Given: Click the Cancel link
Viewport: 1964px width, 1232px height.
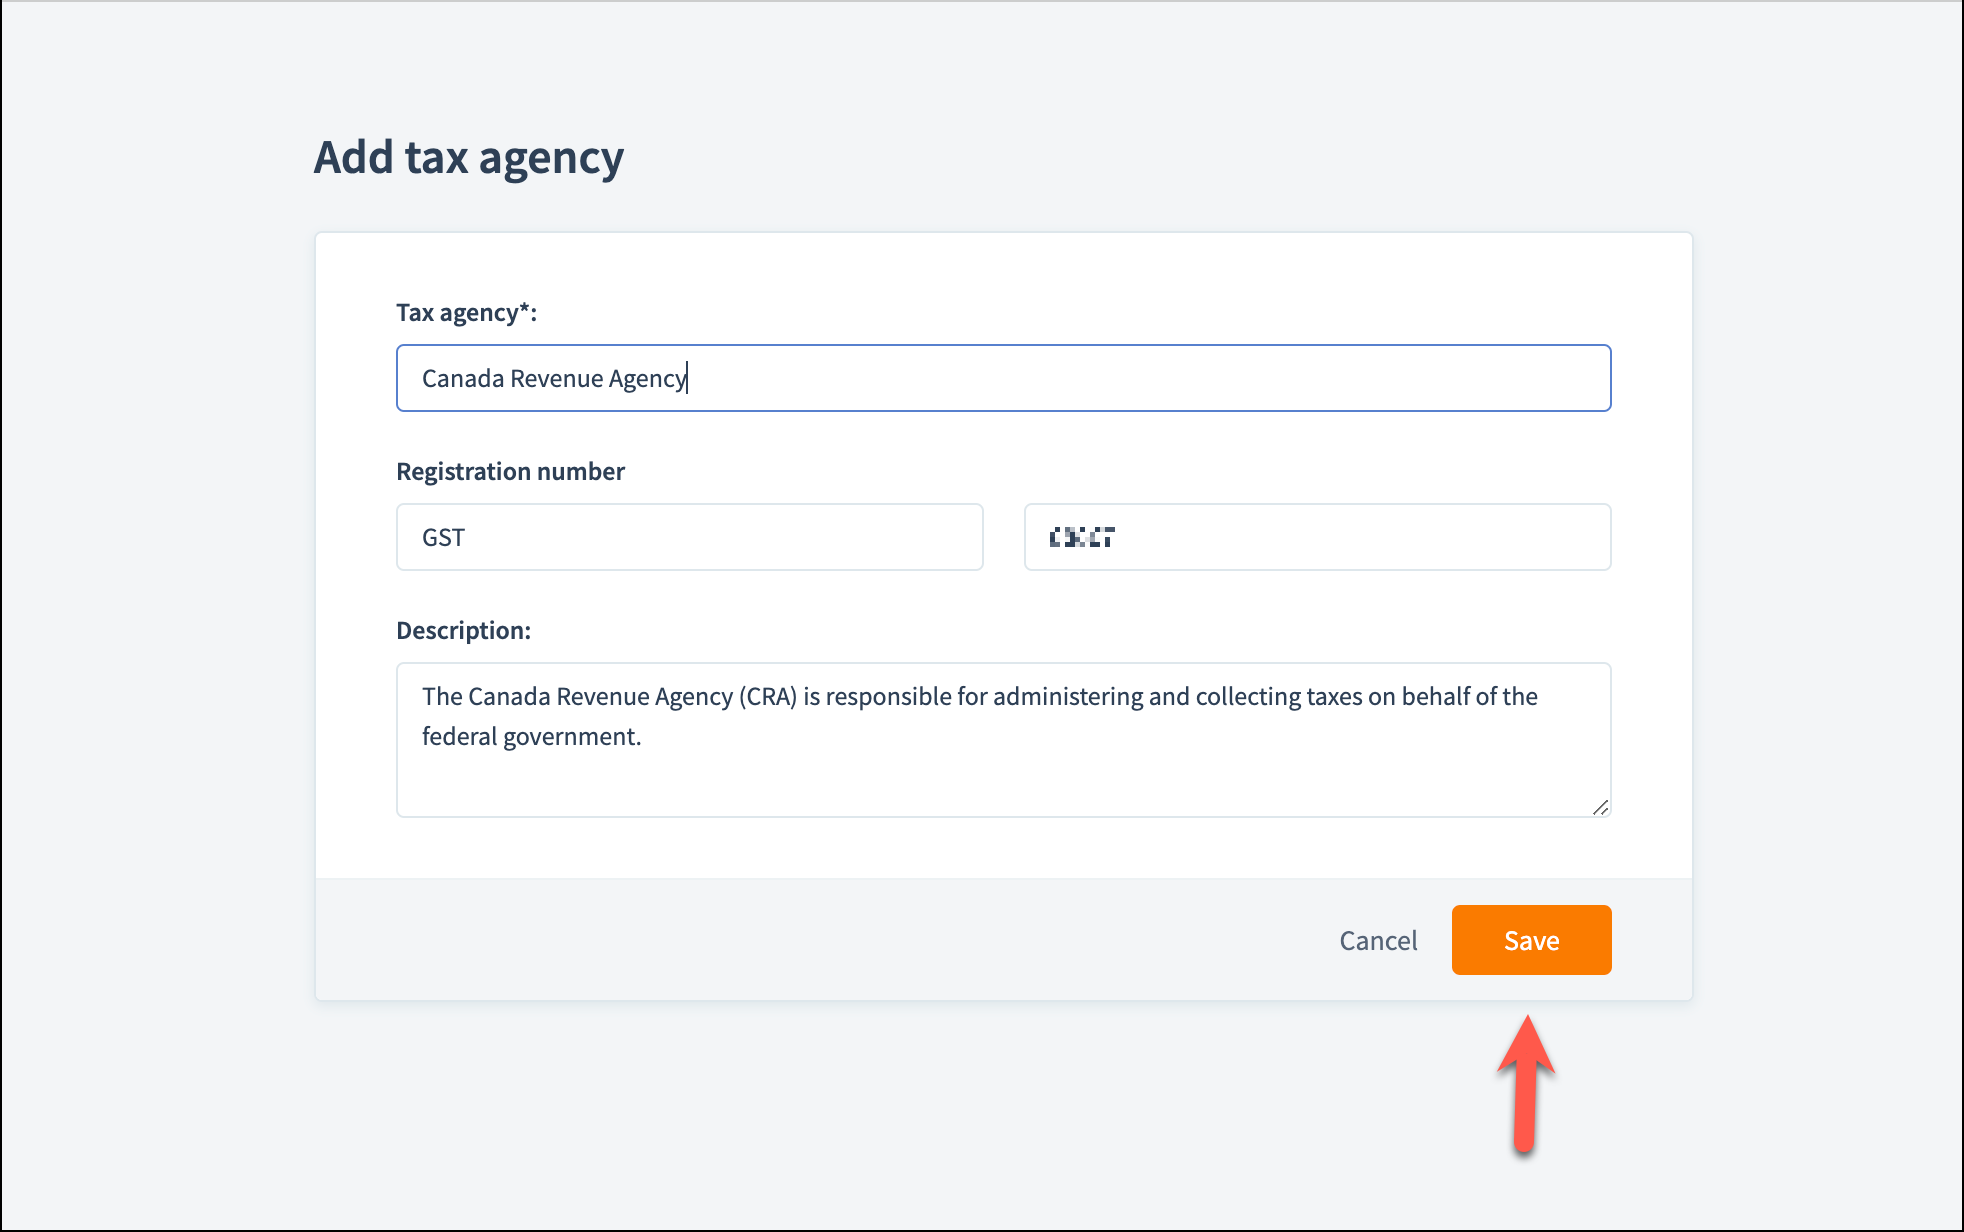Looking at the screenshot, I should coord(1378,940).
